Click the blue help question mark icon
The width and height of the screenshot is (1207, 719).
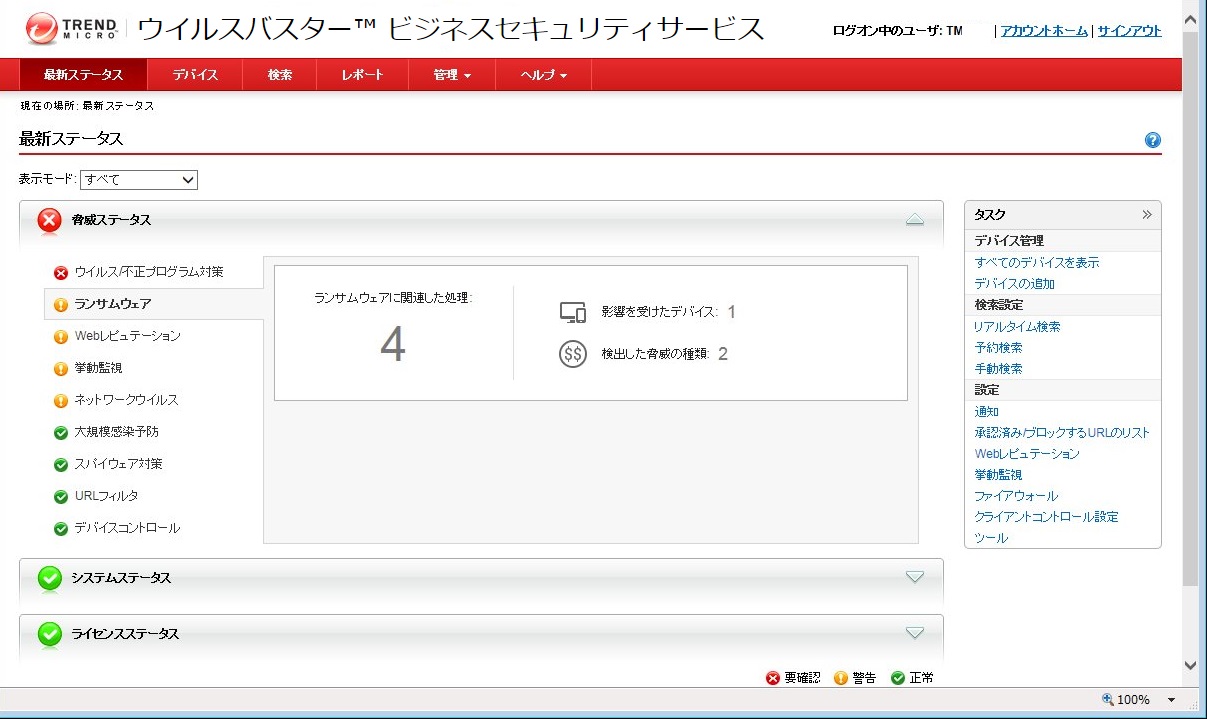1152,140
